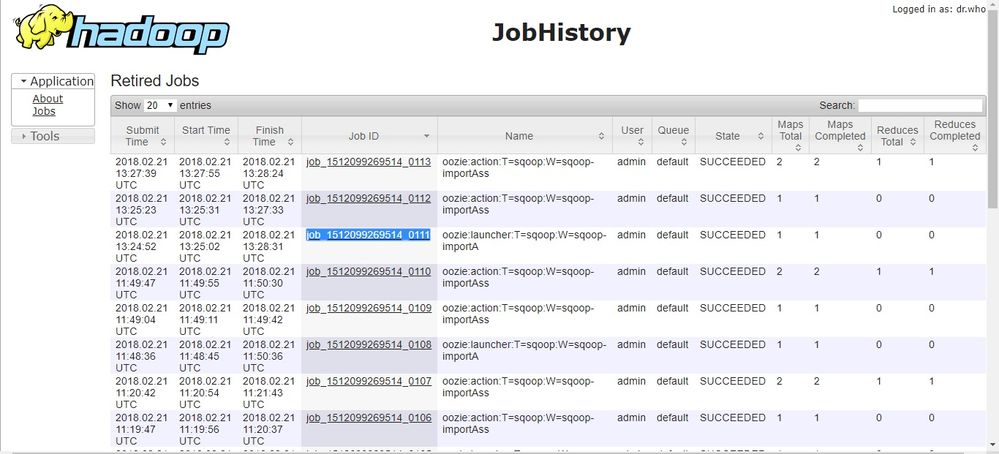Click submit time 2018.02.21 13:27:39 UTC cell

[x=141, y=173]
